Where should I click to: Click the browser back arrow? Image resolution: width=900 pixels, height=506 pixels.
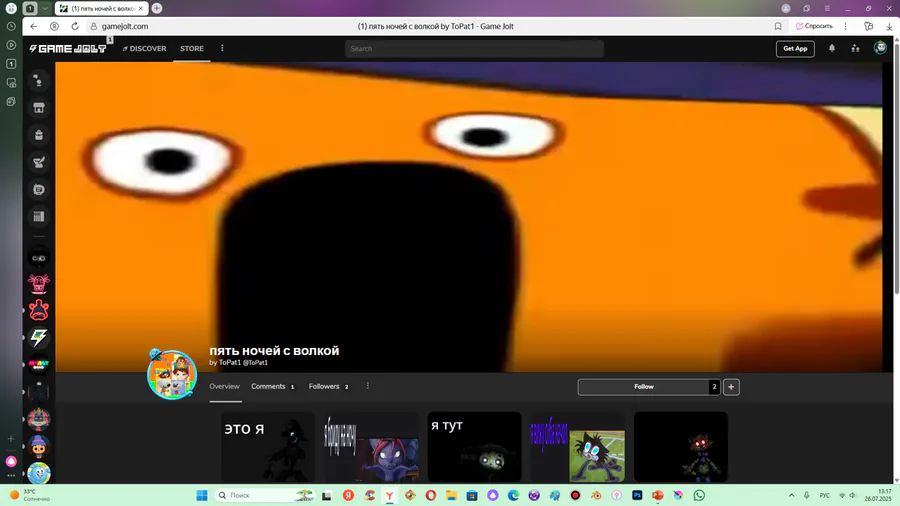pos(34,26)
